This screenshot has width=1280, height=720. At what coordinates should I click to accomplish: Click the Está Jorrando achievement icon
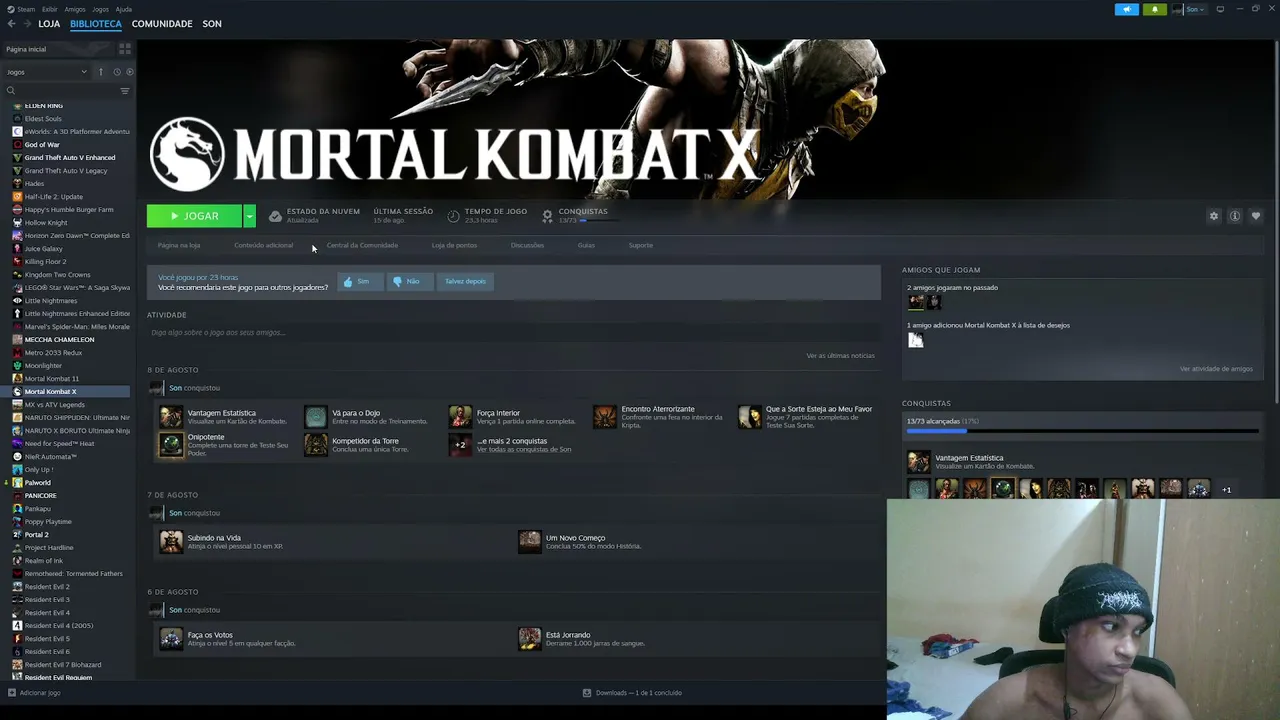(530, 638)
